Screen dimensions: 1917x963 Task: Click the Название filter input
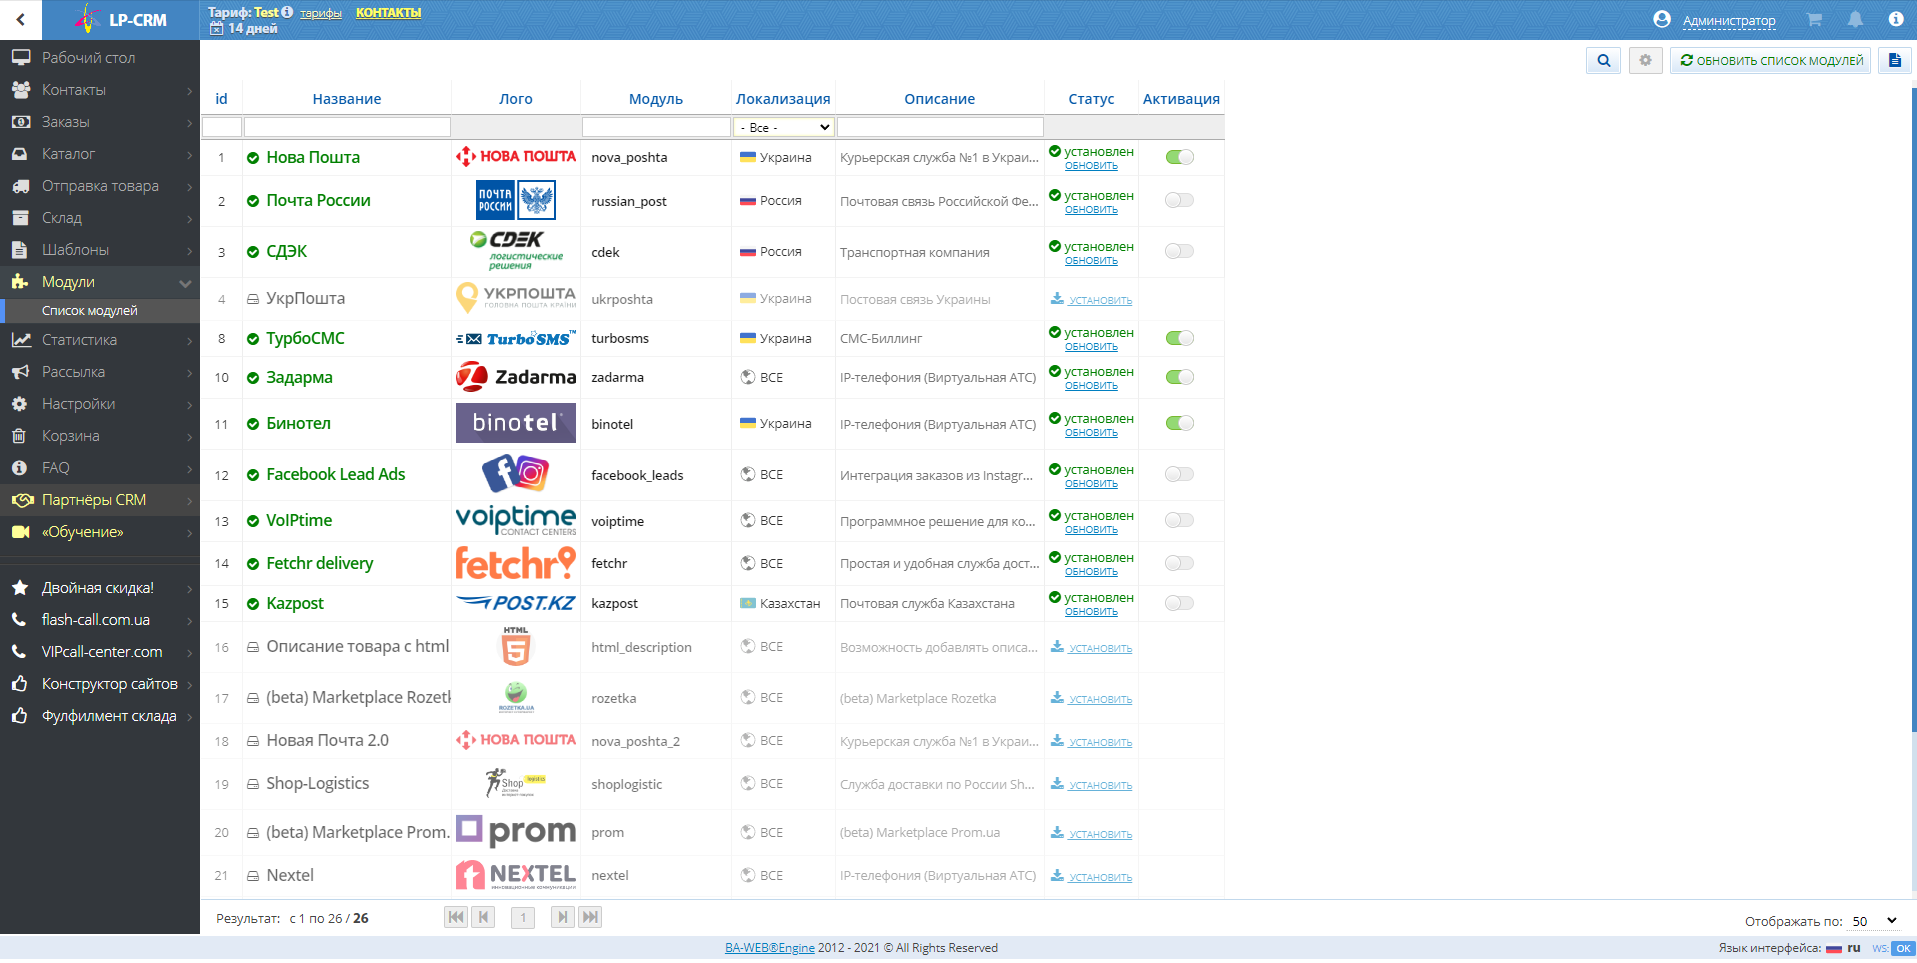(347, 127)
